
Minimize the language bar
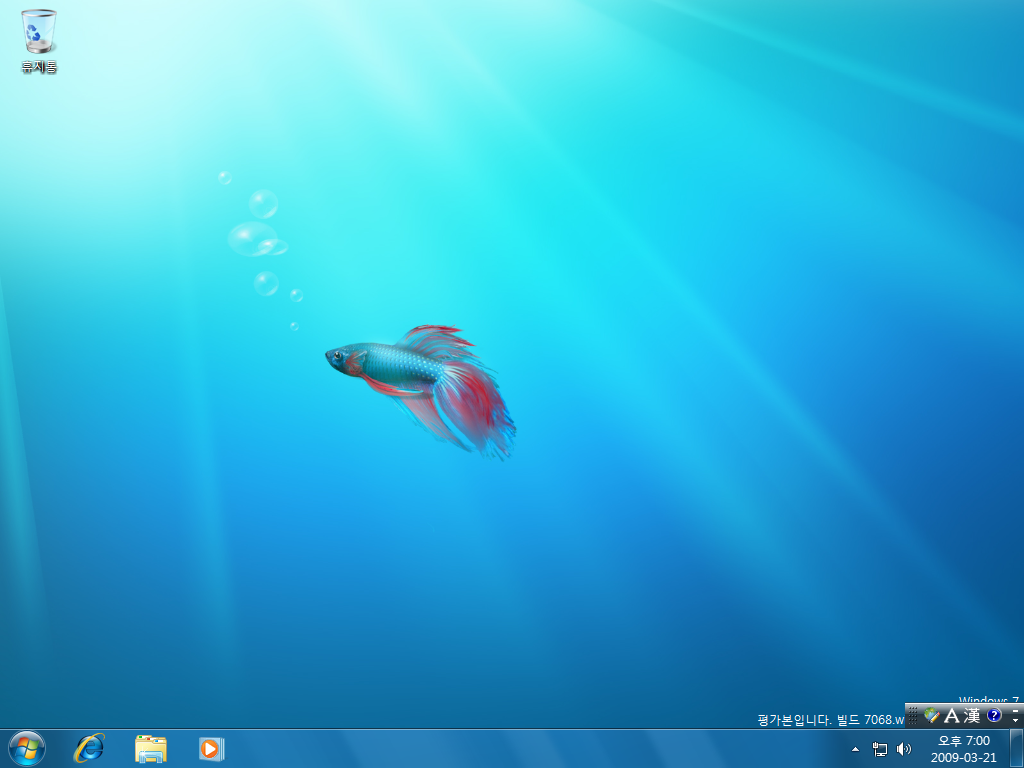pyautogui.click(x=1016, y=709)
